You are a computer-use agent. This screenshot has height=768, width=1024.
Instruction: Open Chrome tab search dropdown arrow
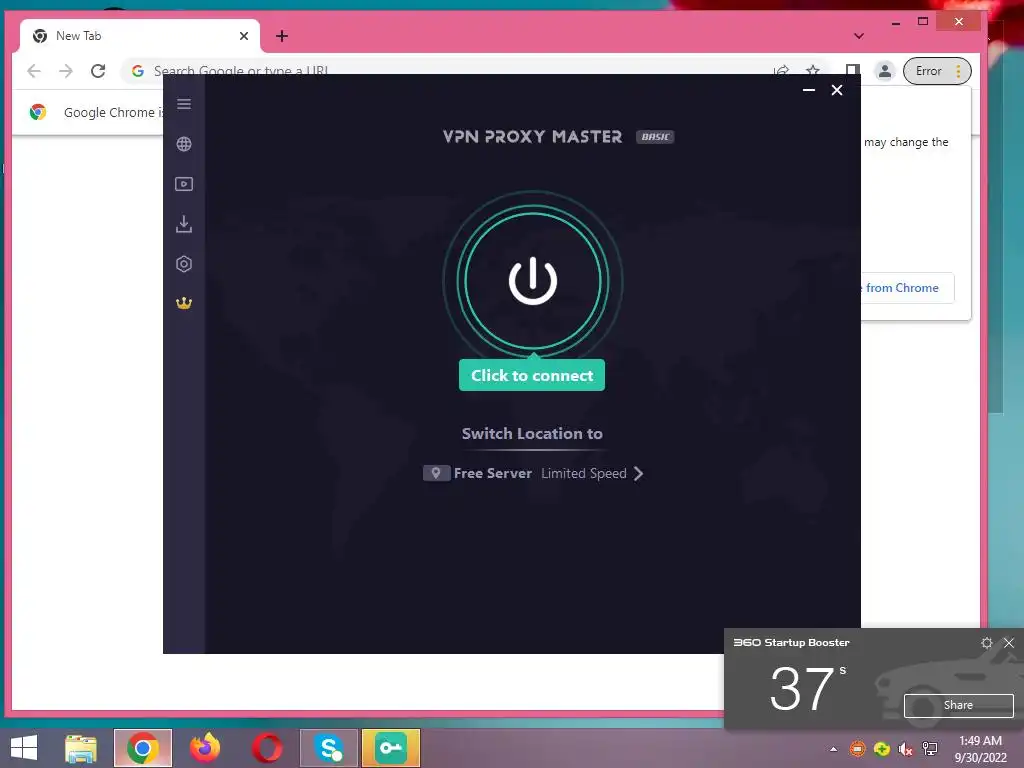click(859, 36)
